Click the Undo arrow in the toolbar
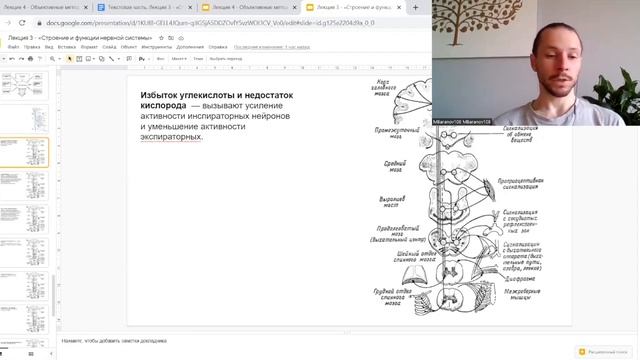Screen dimensions: 640x360 pyautogui.click(x=12, y=59)
